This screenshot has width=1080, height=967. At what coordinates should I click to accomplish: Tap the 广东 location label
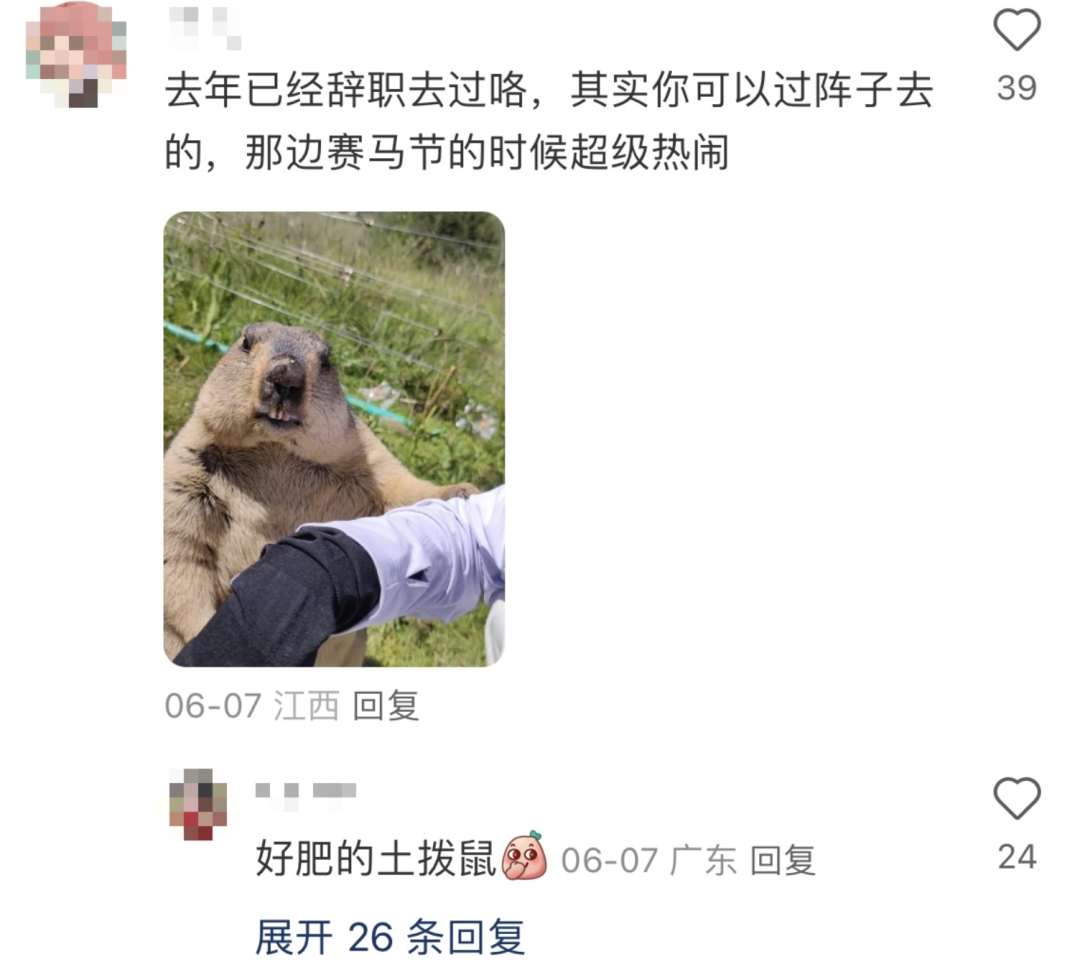tap(703, 860)
